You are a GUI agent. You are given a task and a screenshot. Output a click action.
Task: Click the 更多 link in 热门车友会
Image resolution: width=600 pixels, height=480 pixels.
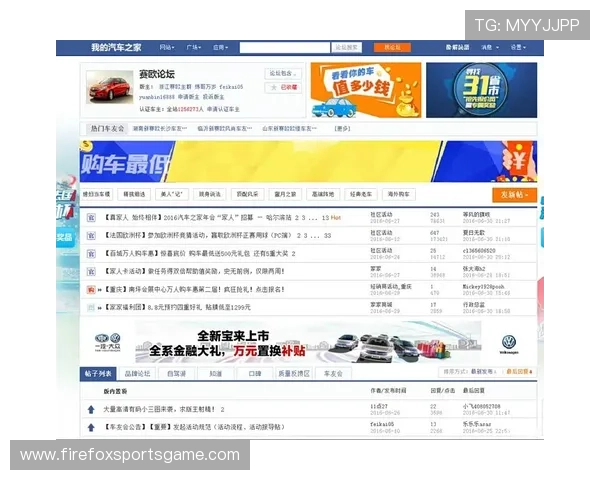[342, 129]
